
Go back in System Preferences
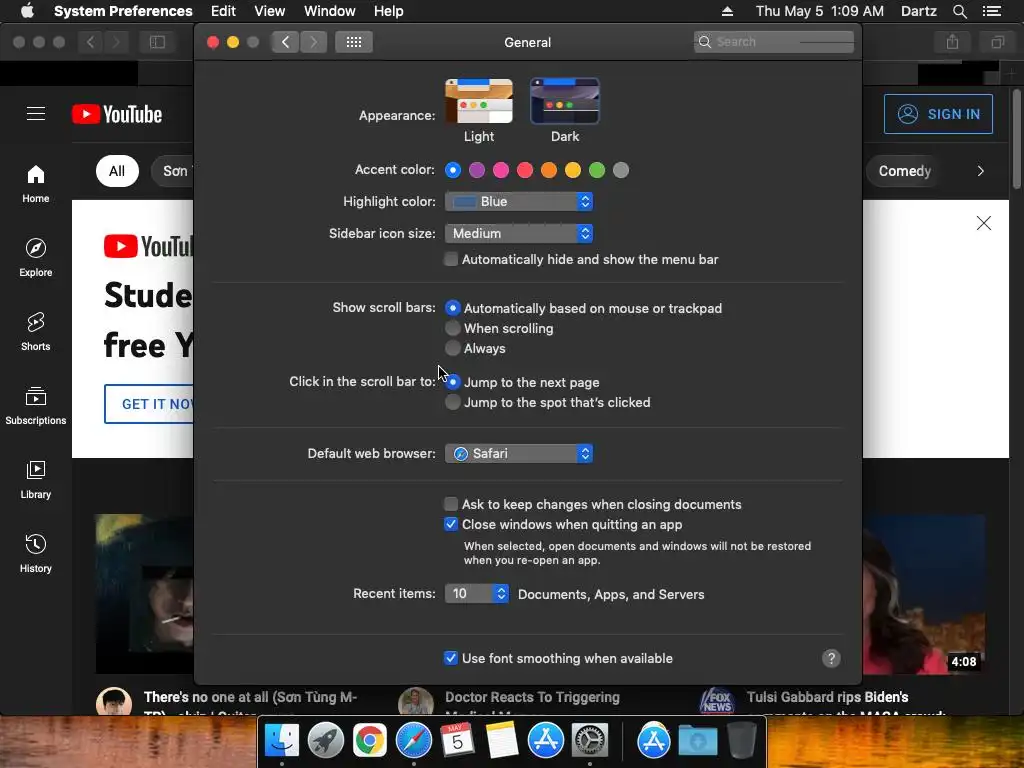coord(285,42)
